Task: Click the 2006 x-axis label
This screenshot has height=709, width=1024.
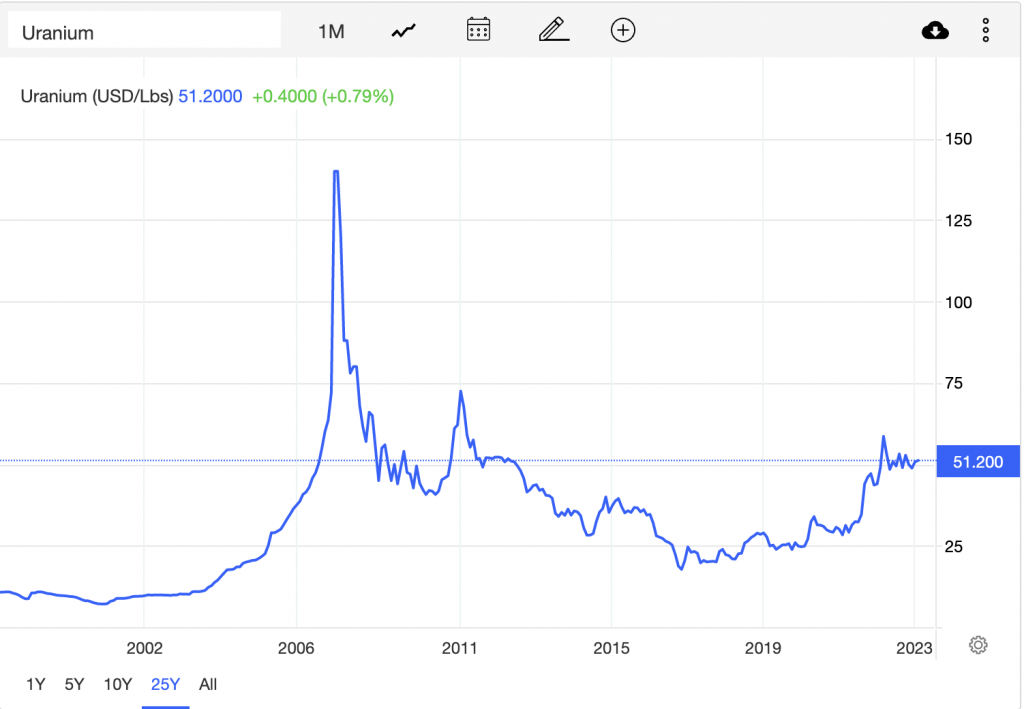Action: coord(296,648)
